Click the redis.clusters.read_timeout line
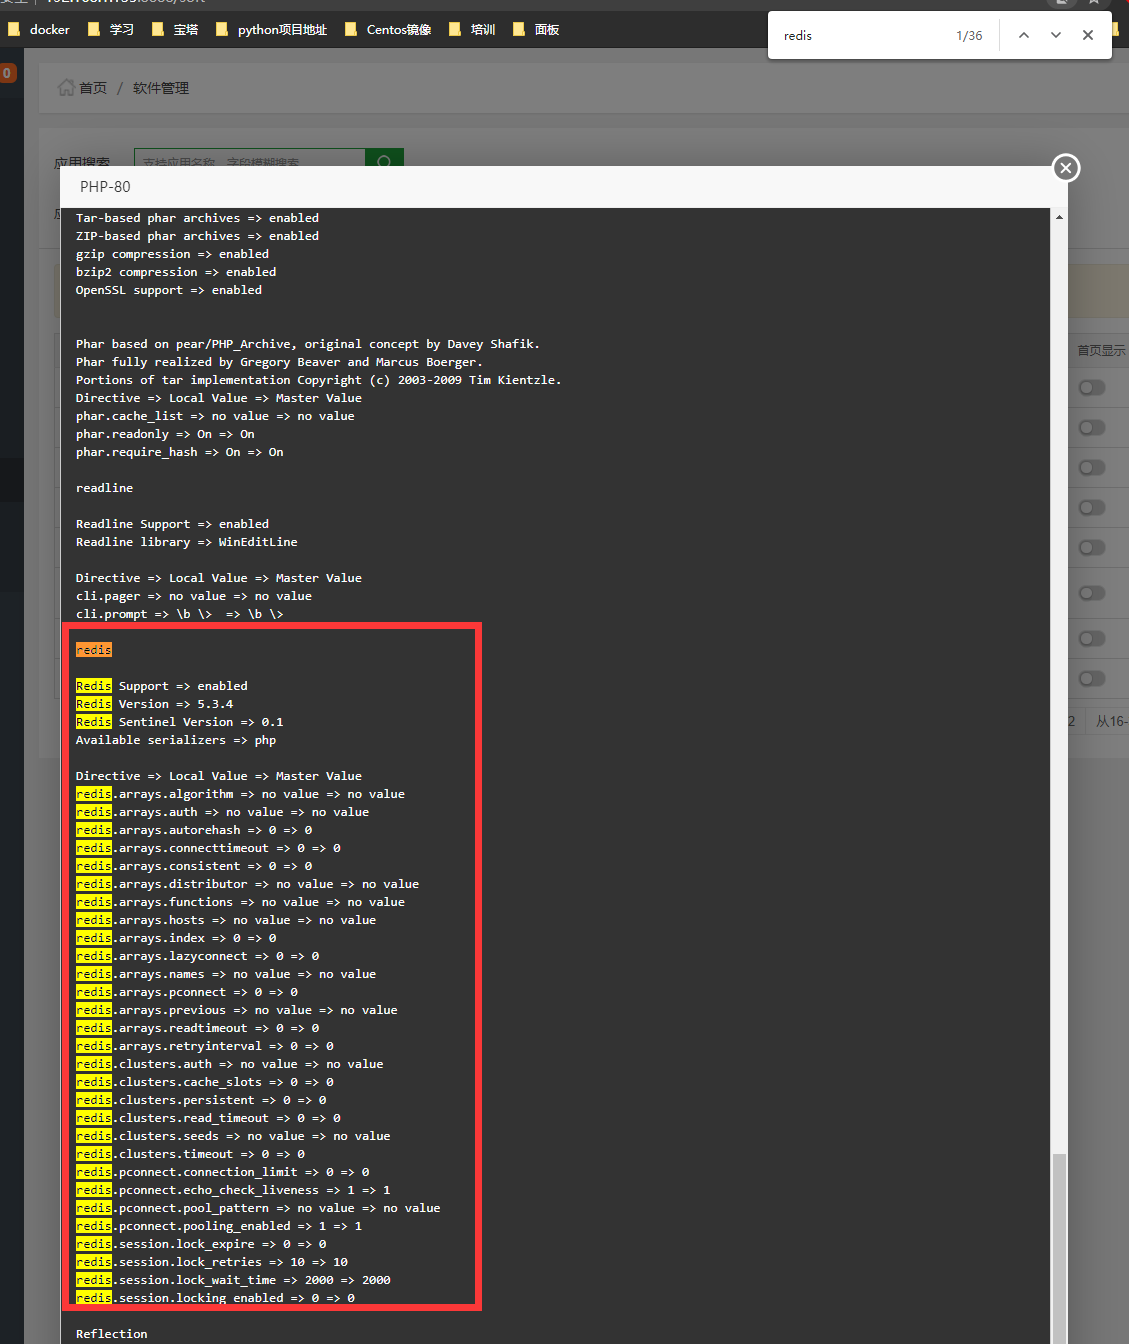This screenshot has height=1344, width=1129. (x=209, y=1118)
